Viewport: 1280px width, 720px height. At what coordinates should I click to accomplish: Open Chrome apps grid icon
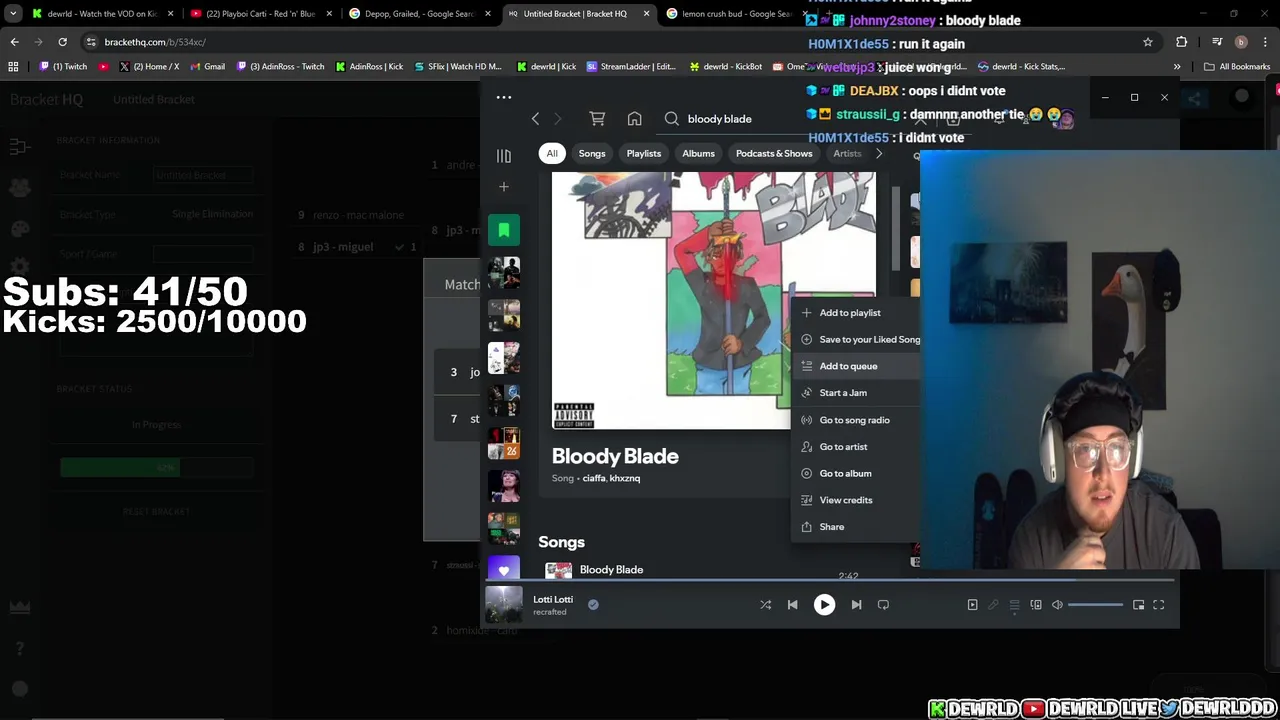click(x=13, y=67)
